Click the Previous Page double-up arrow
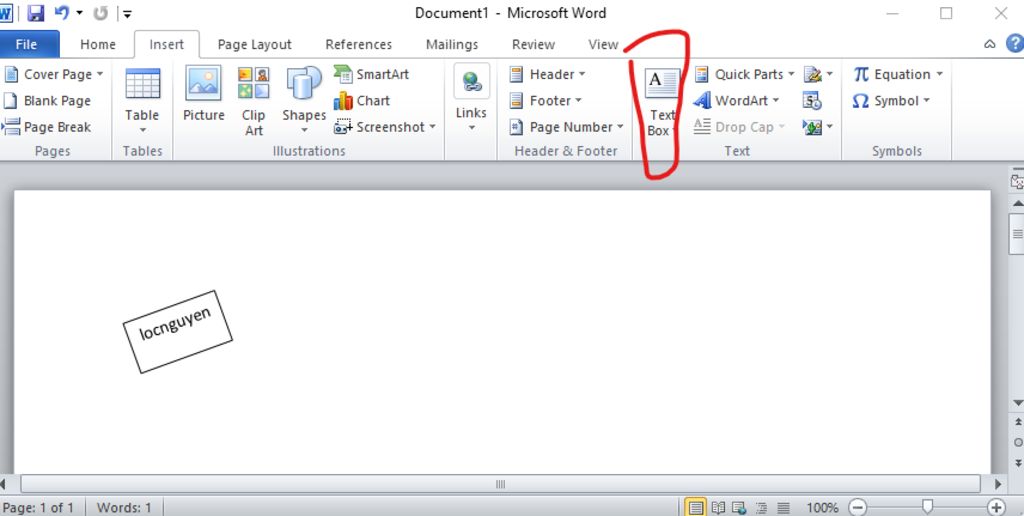This screenshot has width=1024, height=516. (x=1017, y=423)
